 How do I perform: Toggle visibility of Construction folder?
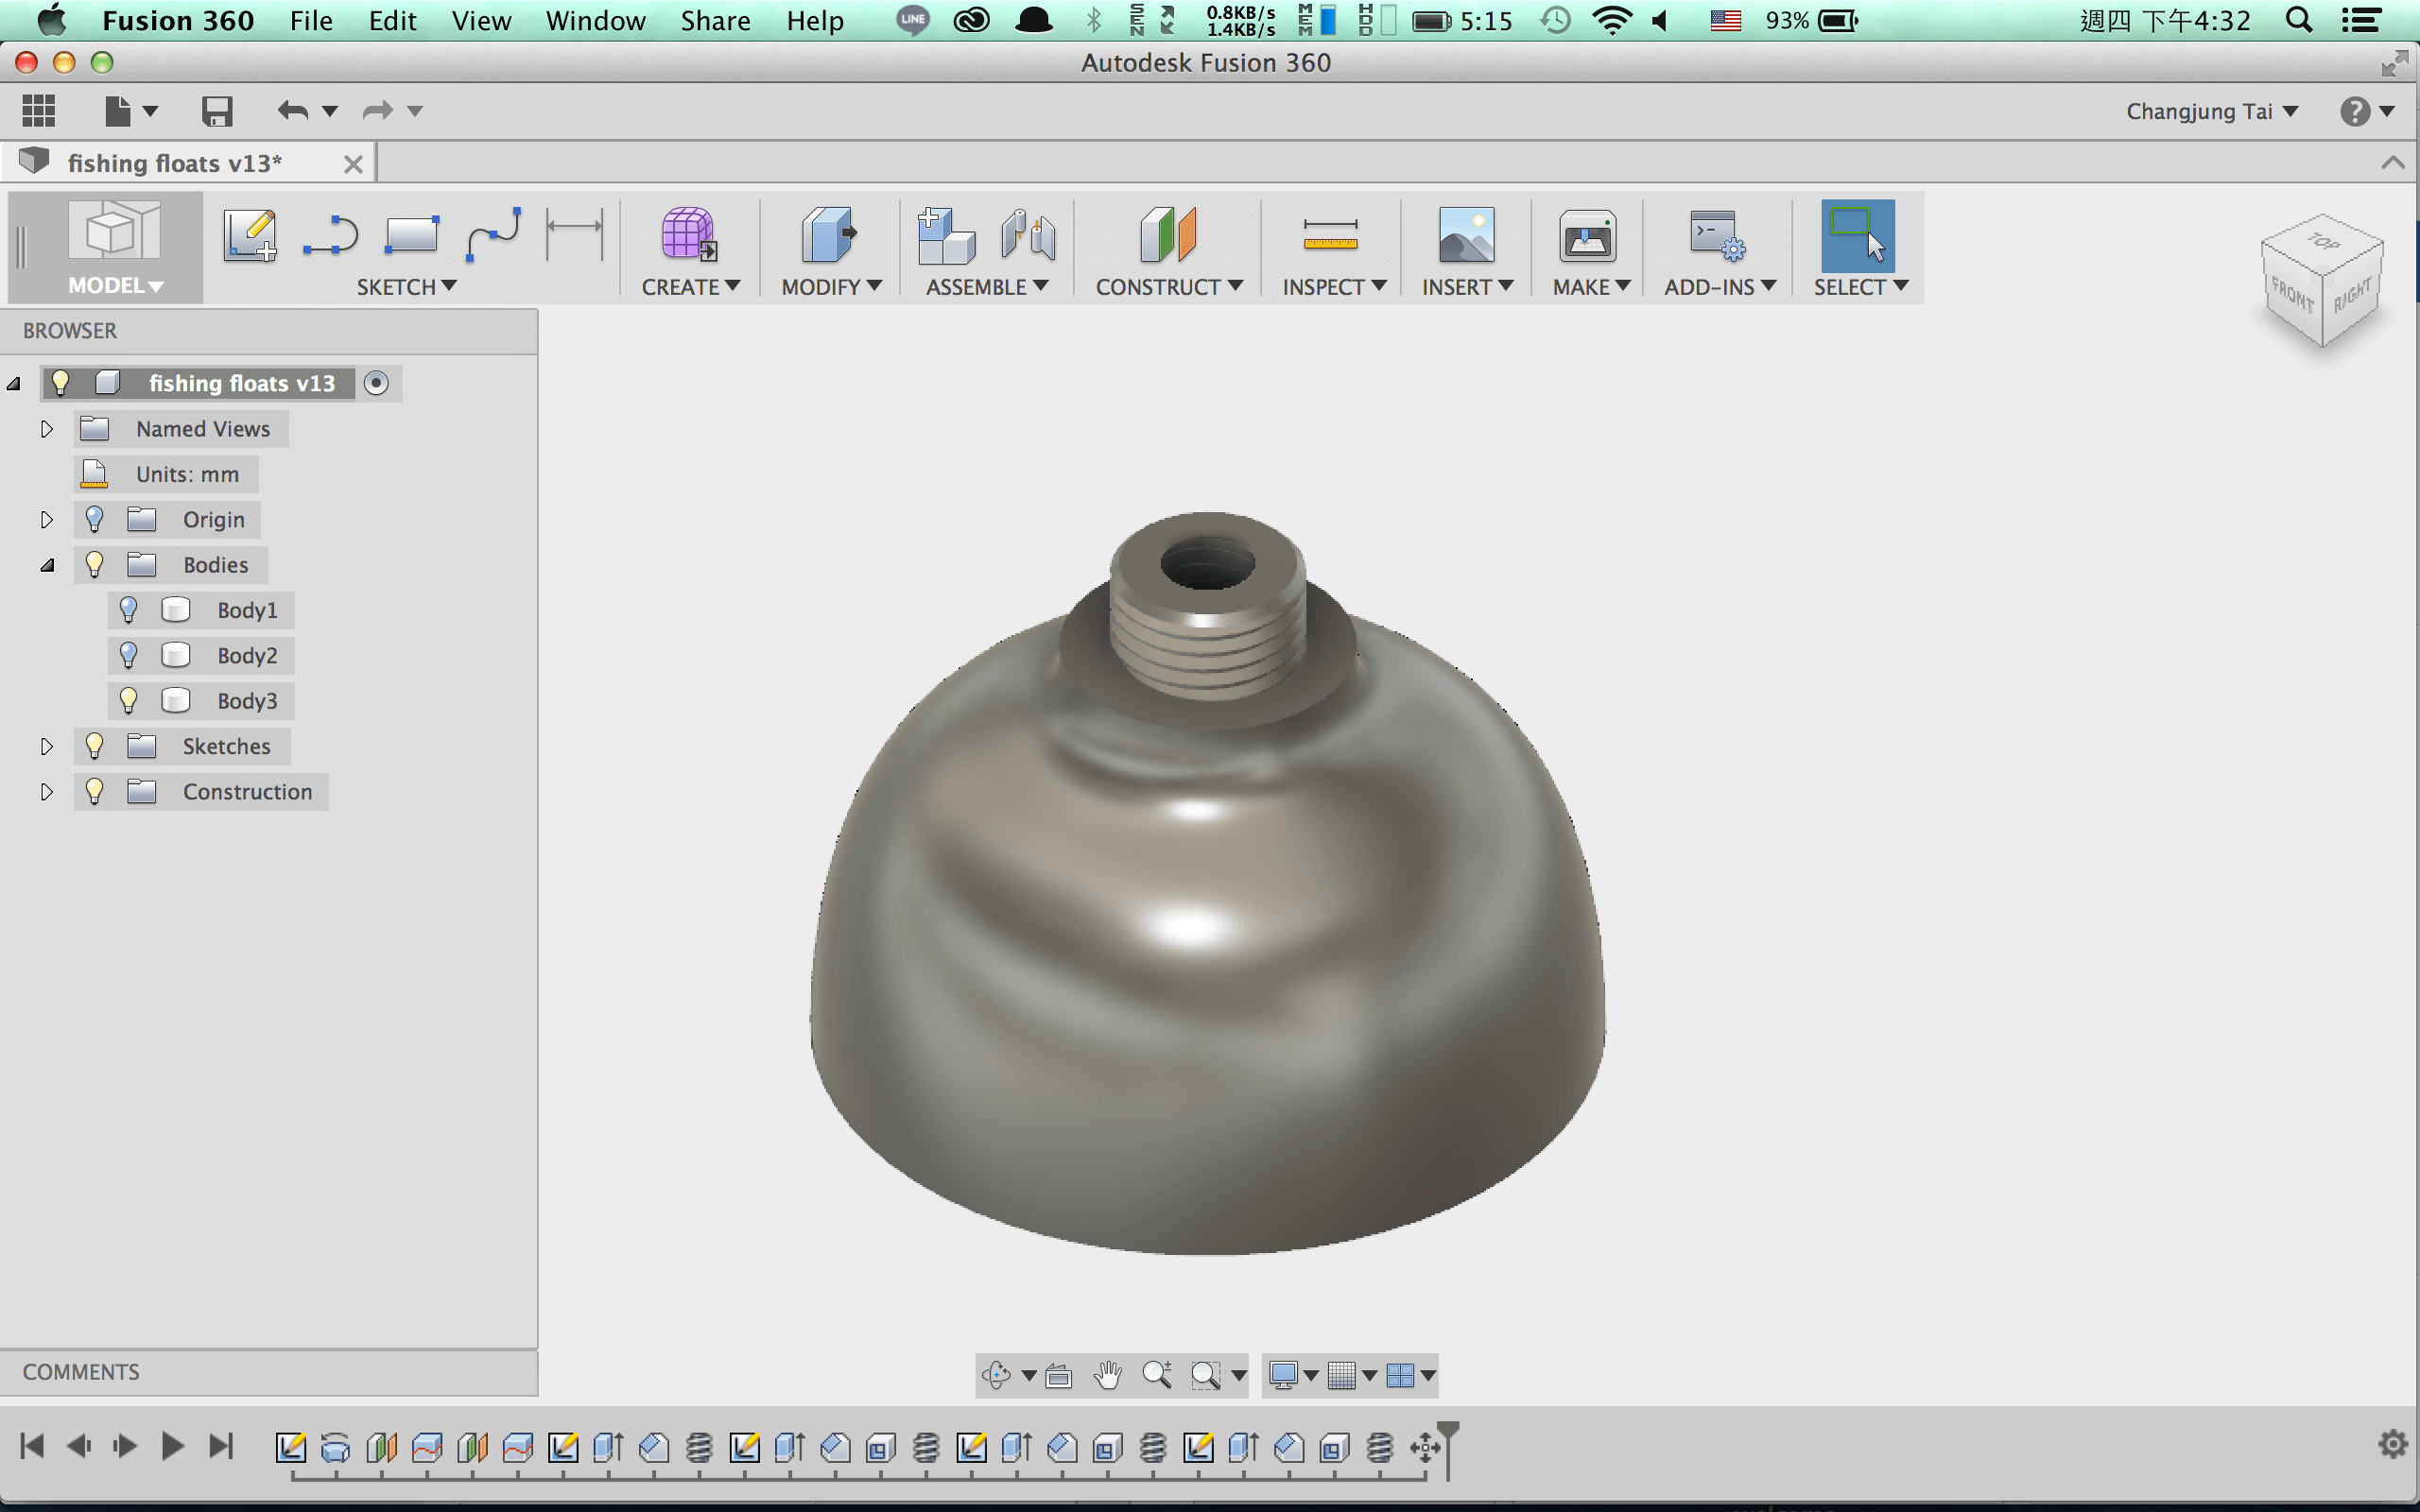pyautogui.click(x=94, y=791)
